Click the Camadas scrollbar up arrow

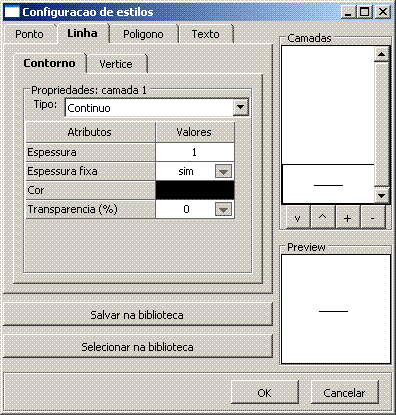[x=382, y=54]
